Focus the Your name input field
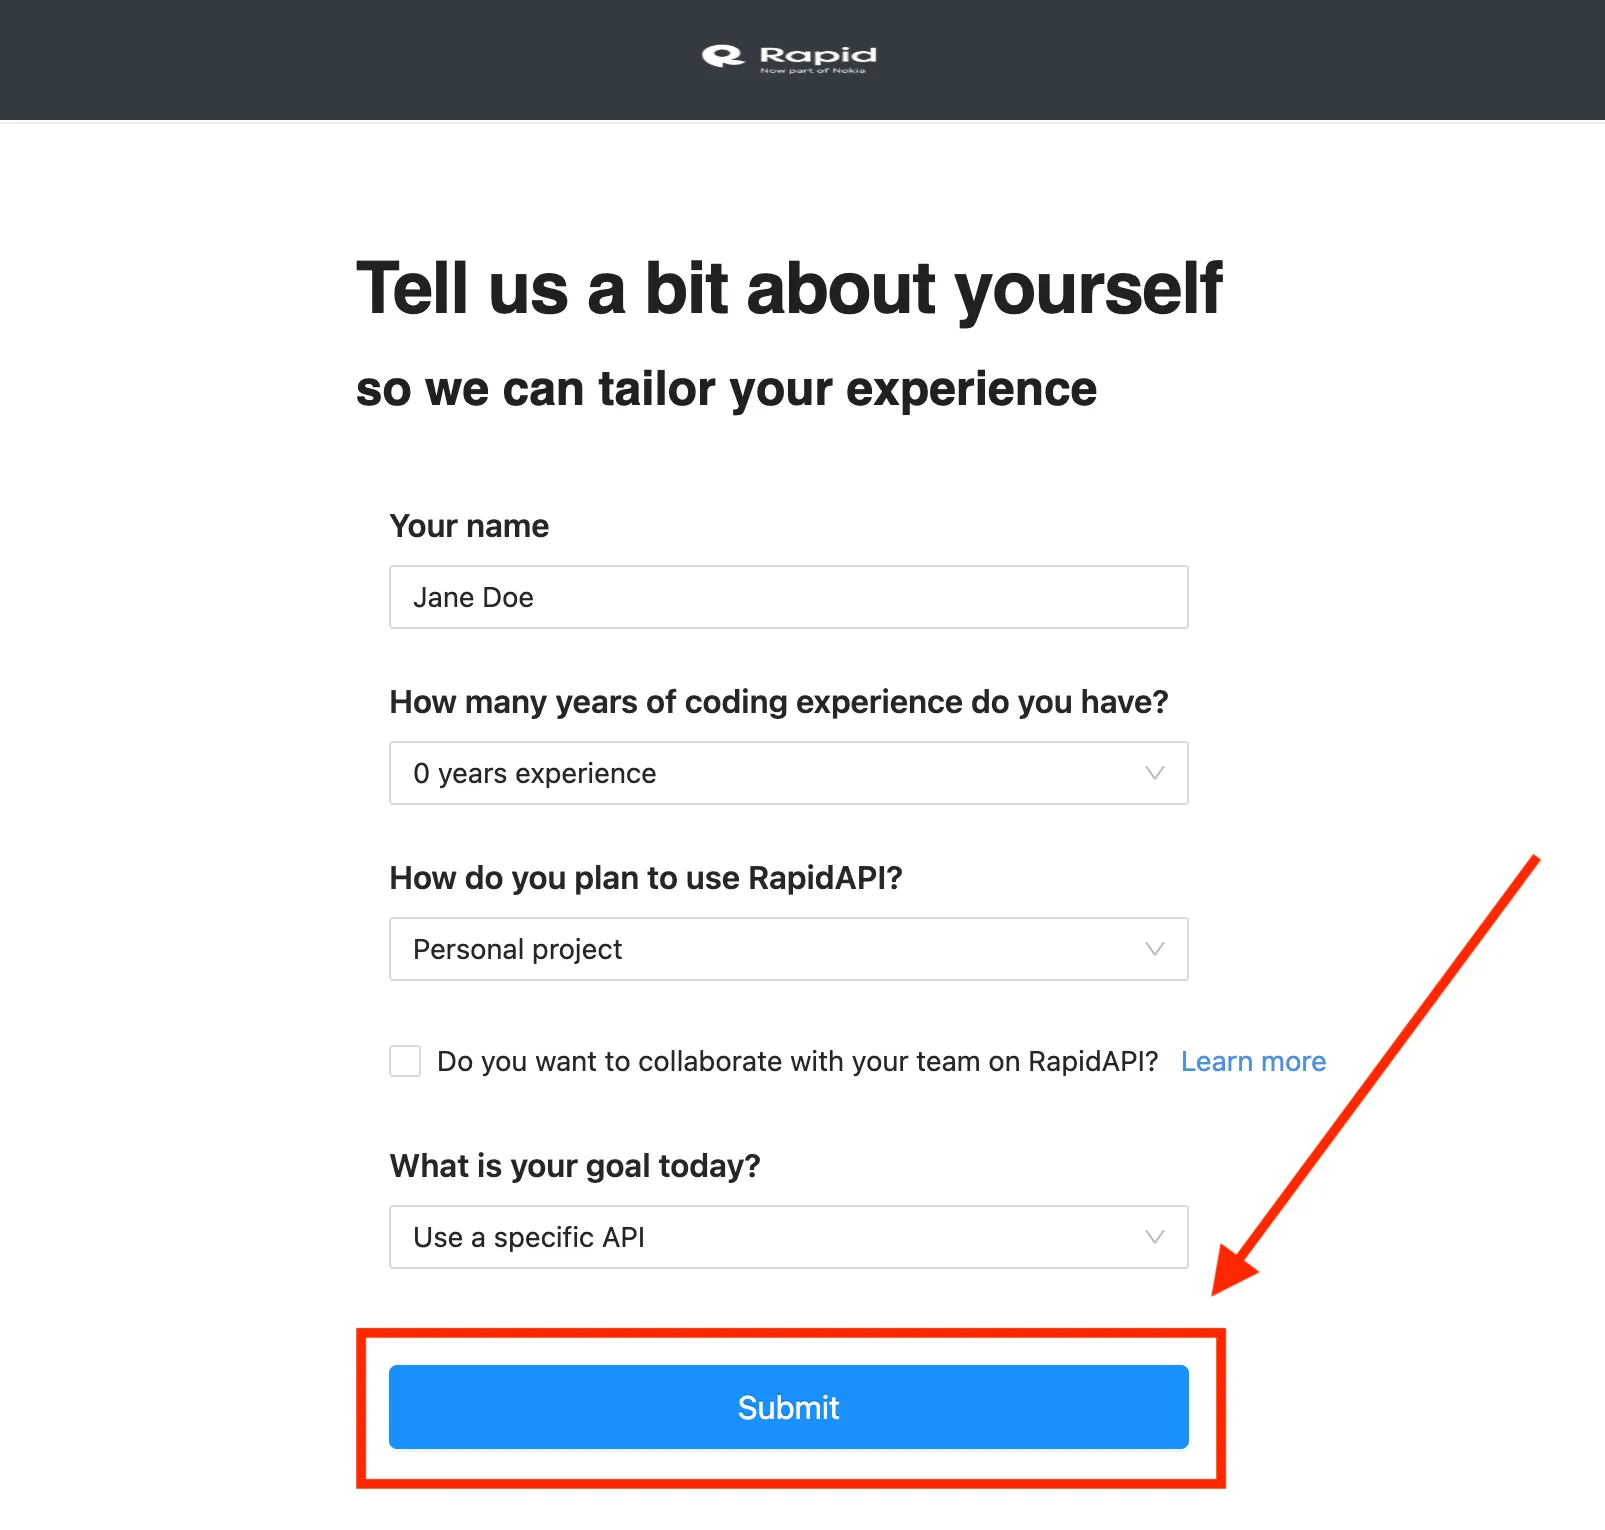Image resolution: width=1605 pixels, height=1530 pixels. [788, 597]
